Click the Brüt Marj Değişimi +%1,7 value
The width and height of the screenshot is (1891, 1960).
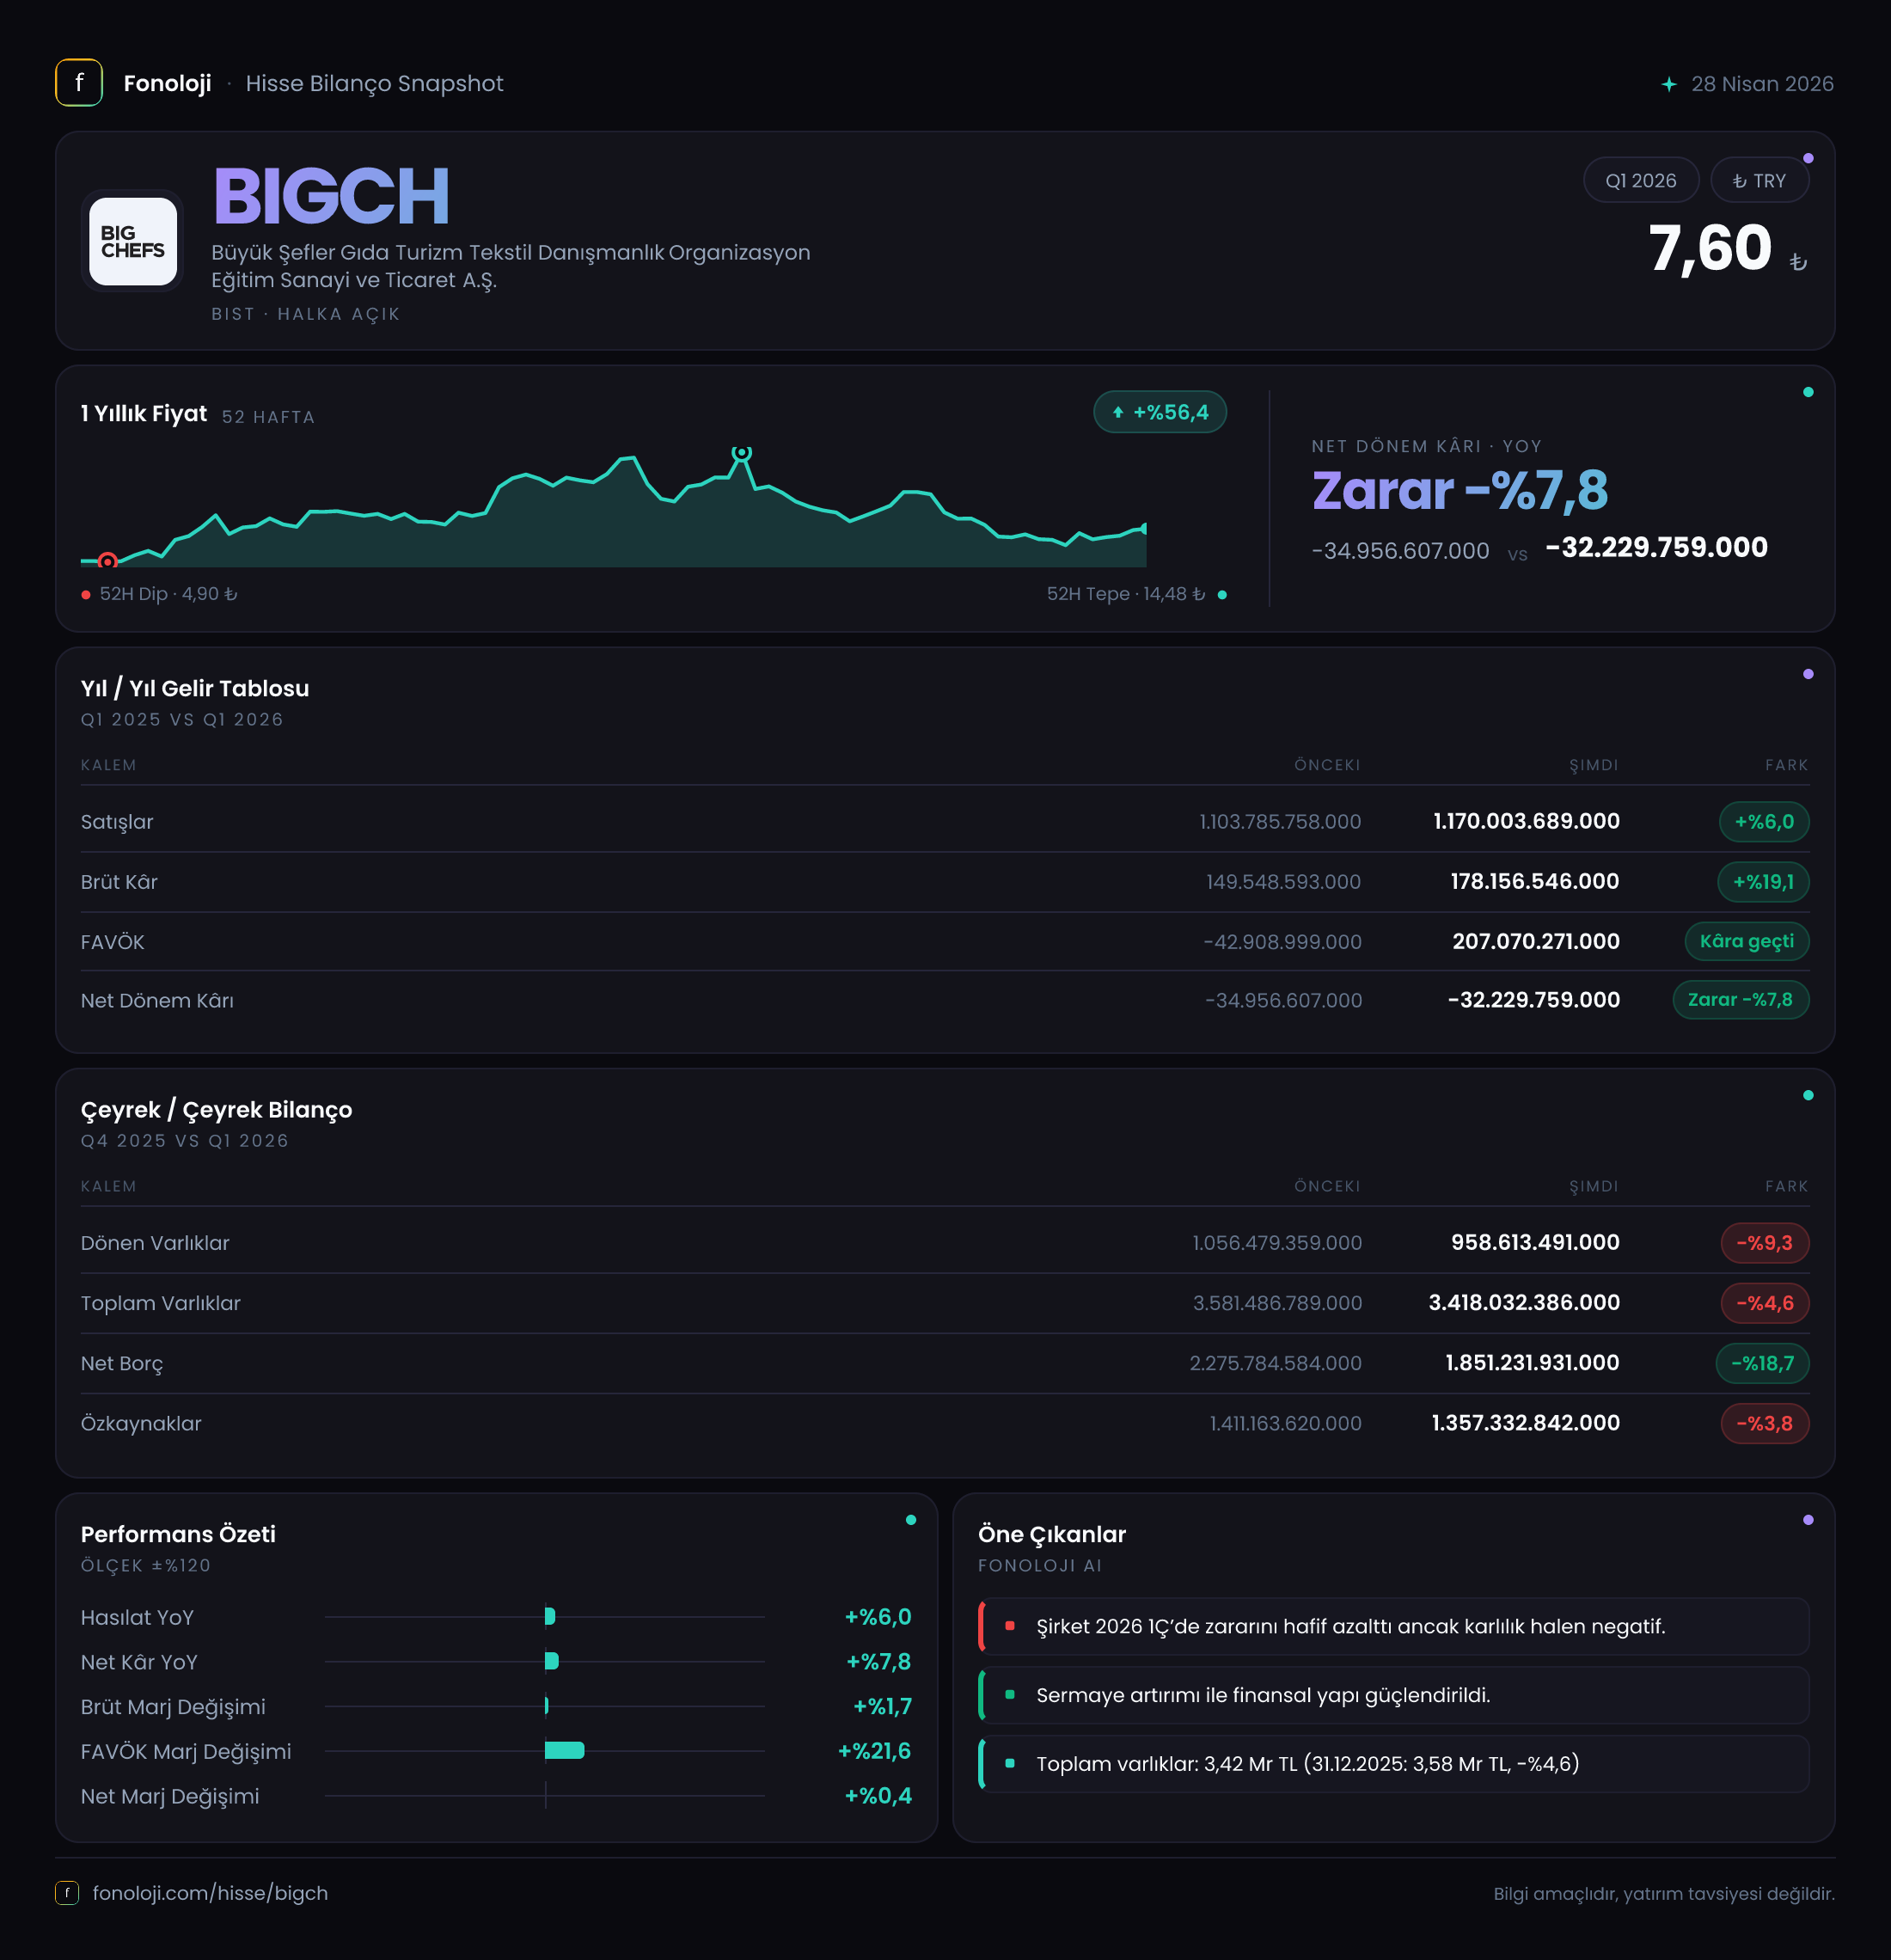click(882, 1706)
